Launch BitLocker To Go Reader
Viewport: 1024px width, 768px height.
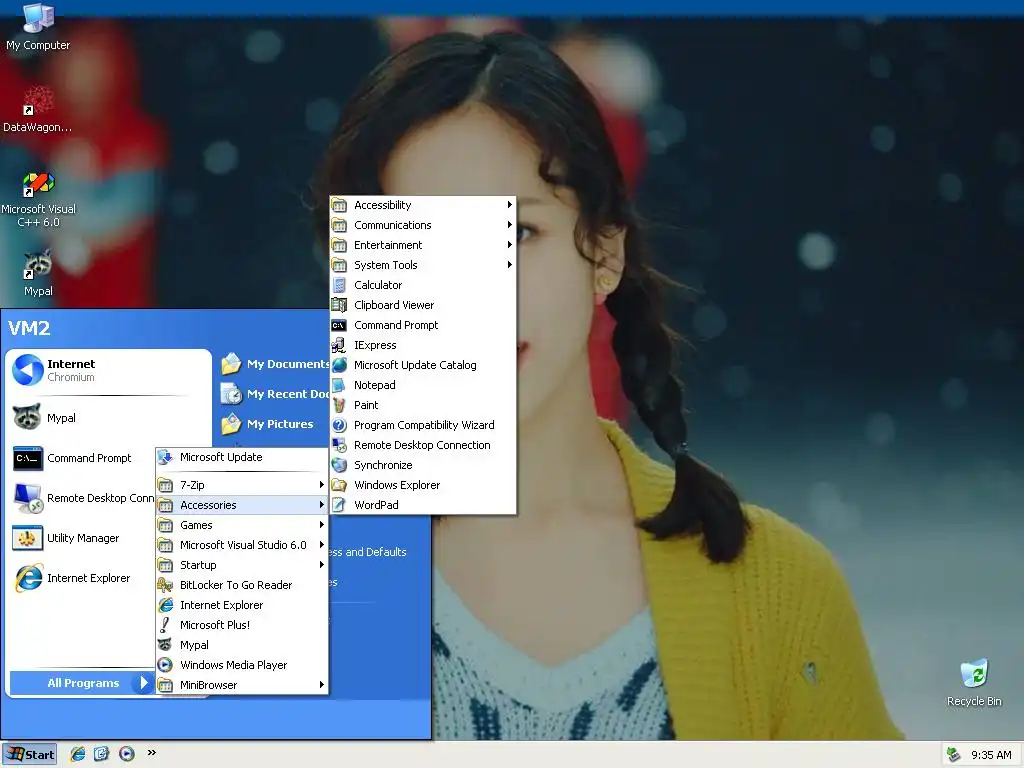(242, 585)
